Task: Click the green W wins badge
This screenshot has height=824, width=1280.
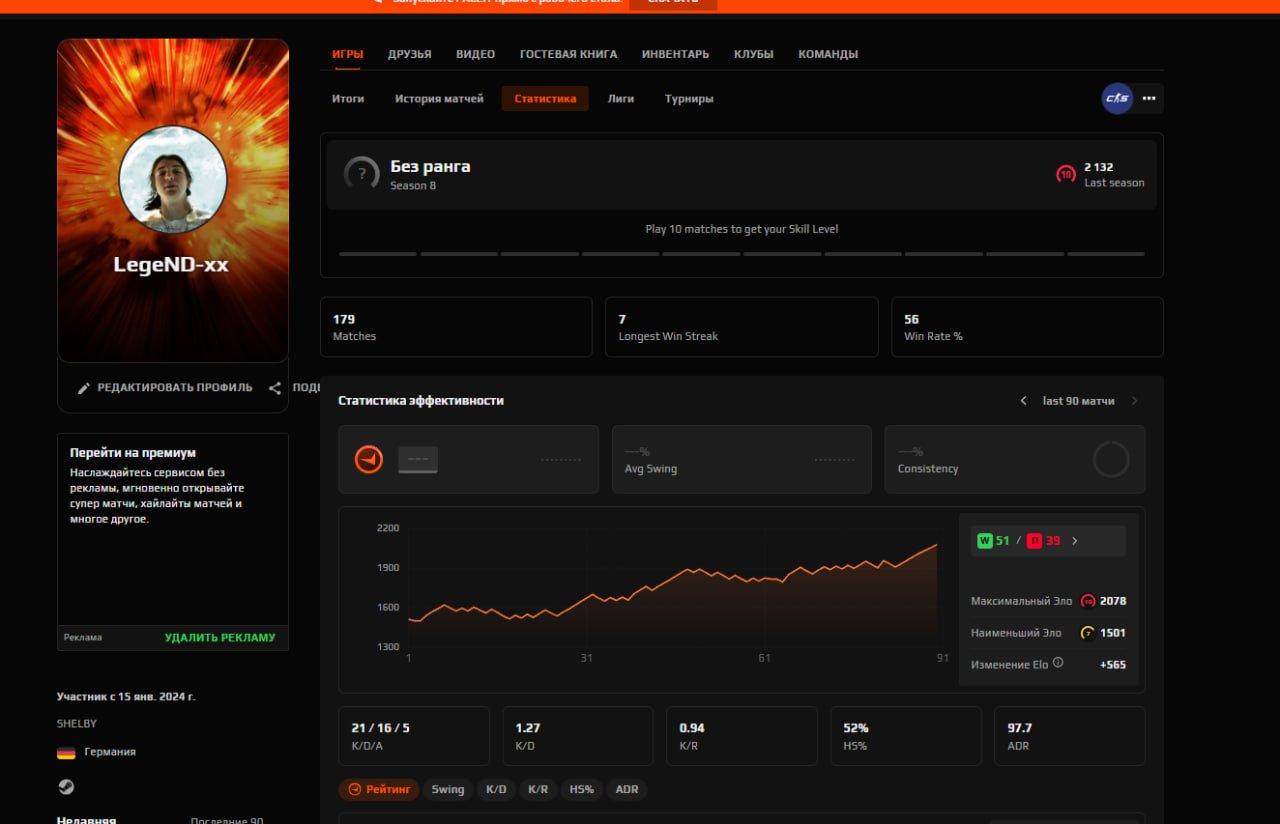Action: click(x=985, y=541)
